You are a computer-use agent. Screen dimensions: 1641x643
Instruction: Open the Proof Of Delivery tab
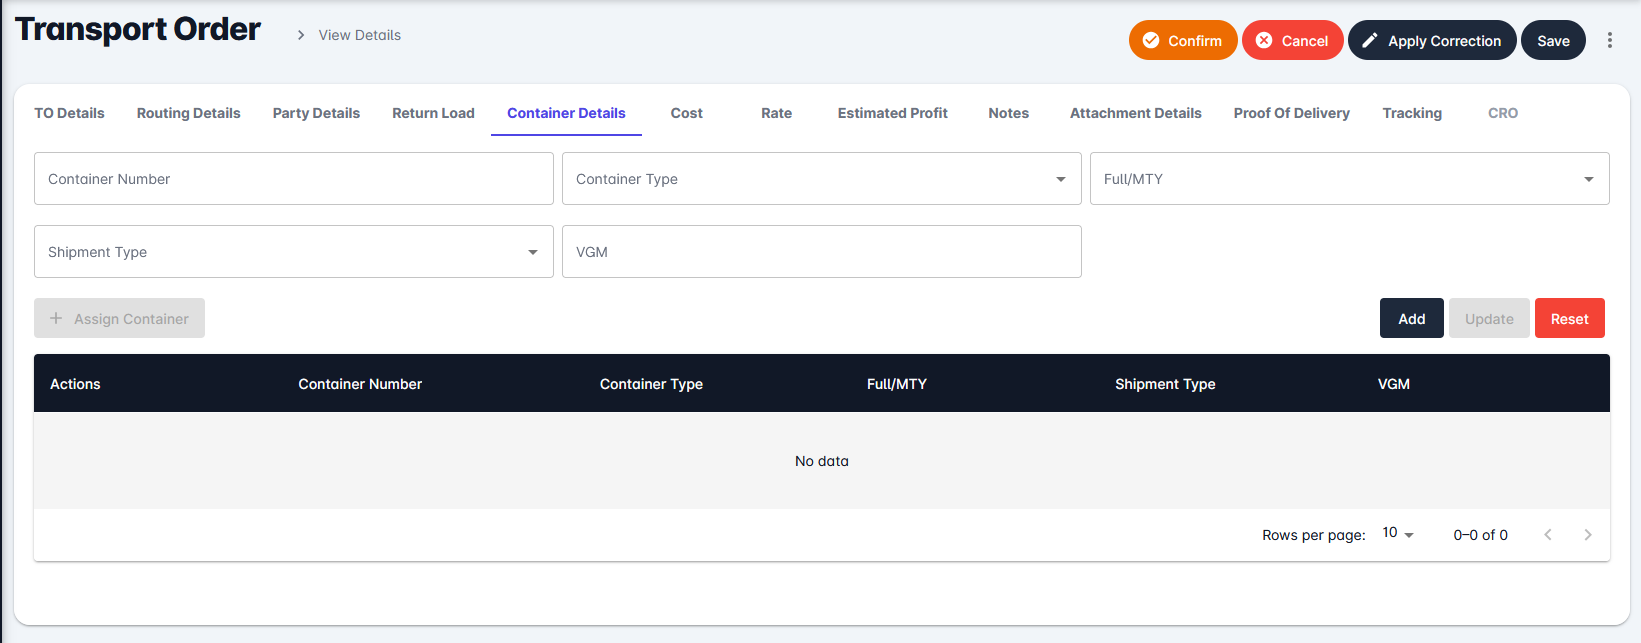point(1291,113)
